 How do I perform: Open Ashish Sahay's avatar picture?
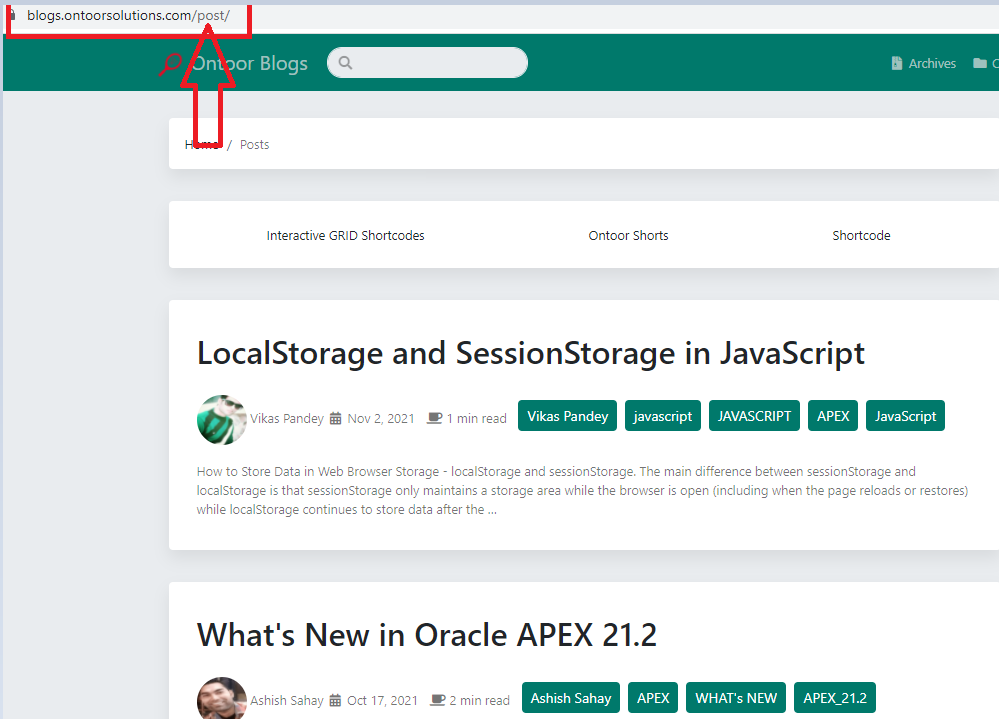pyautogui.click(x=221, y=699)
